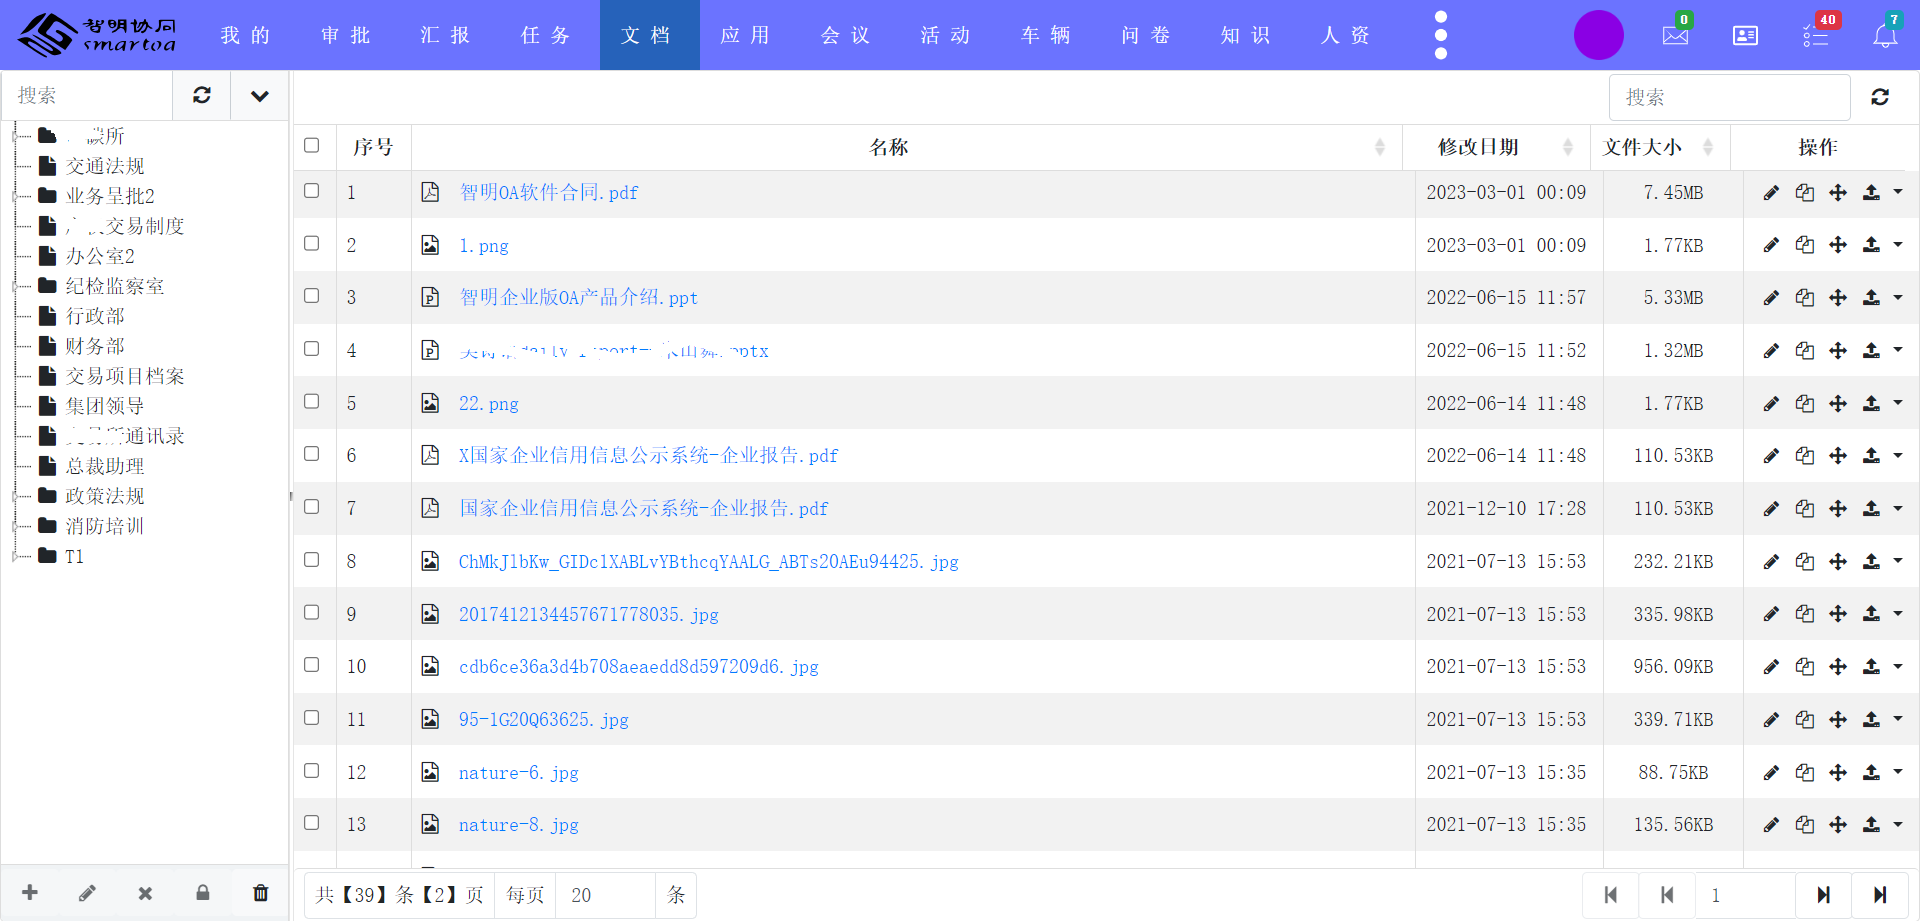
Task: Open the file cdb6ce36a3d4b708aeaedd8d597209d6.jpg
Action: coord(638,666)
